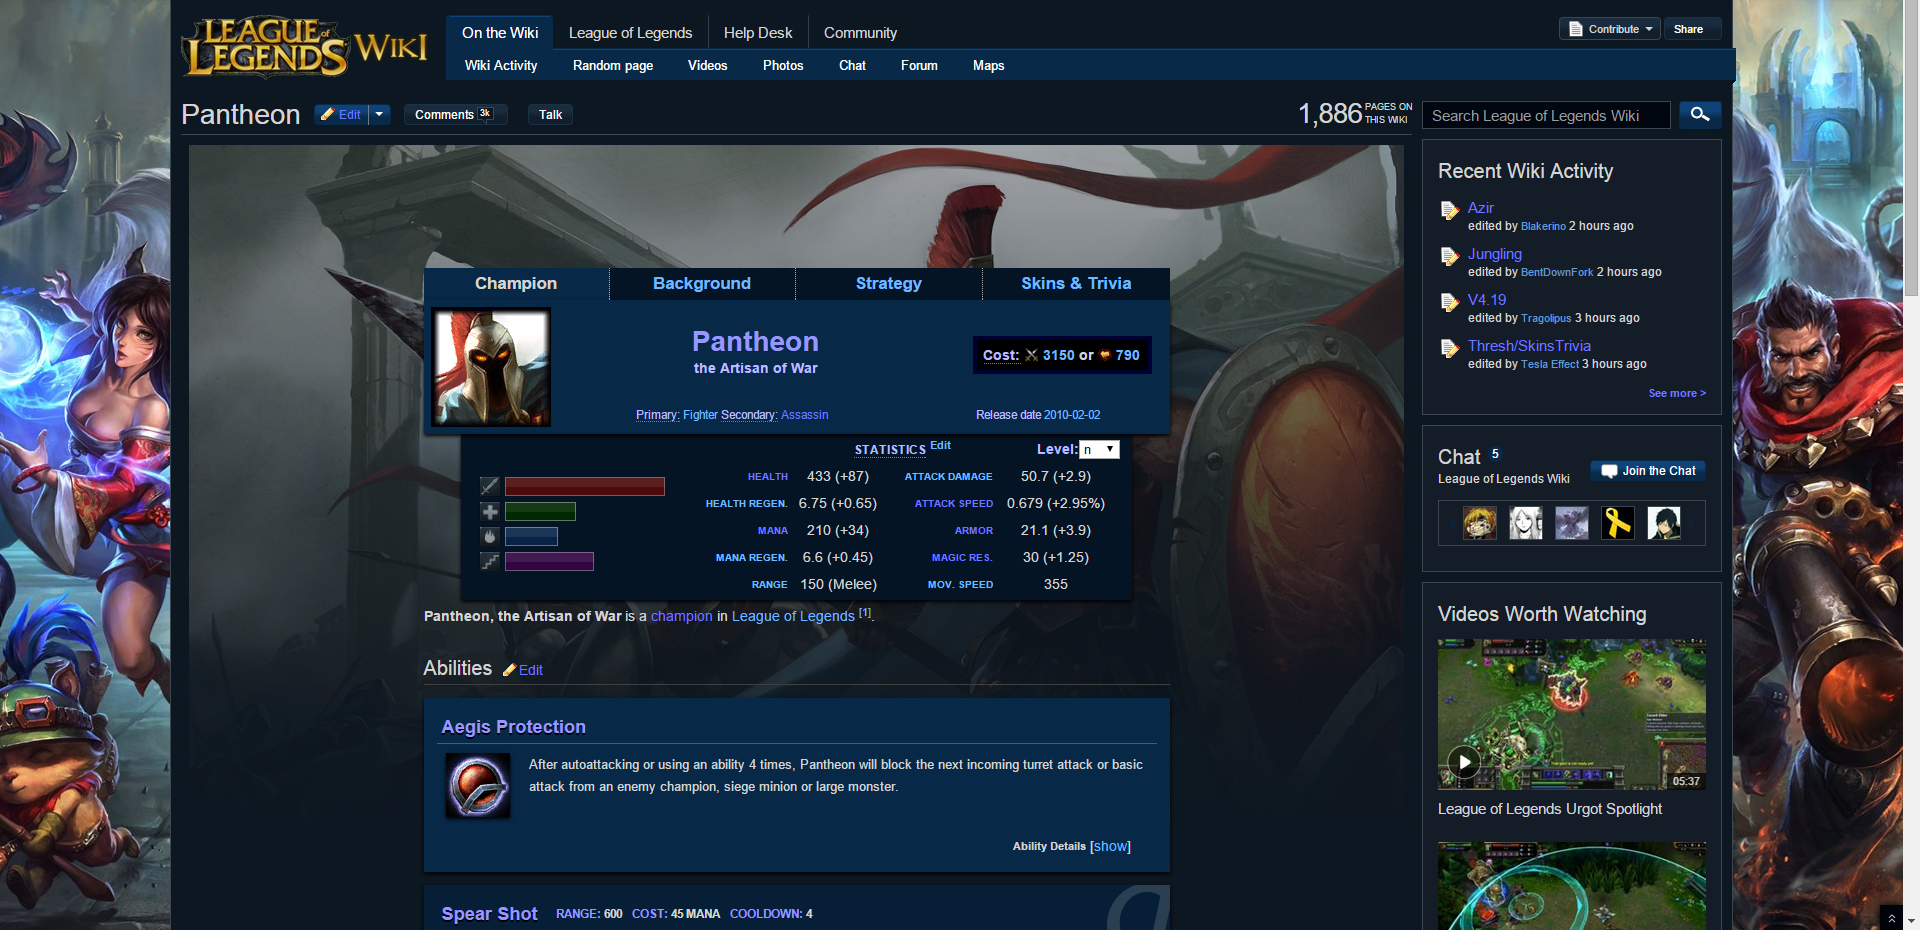The width and height of the screenshot is (1920, 930).
Task: Open the Jungling recent activity link
Action: (x=1494, y=254)
